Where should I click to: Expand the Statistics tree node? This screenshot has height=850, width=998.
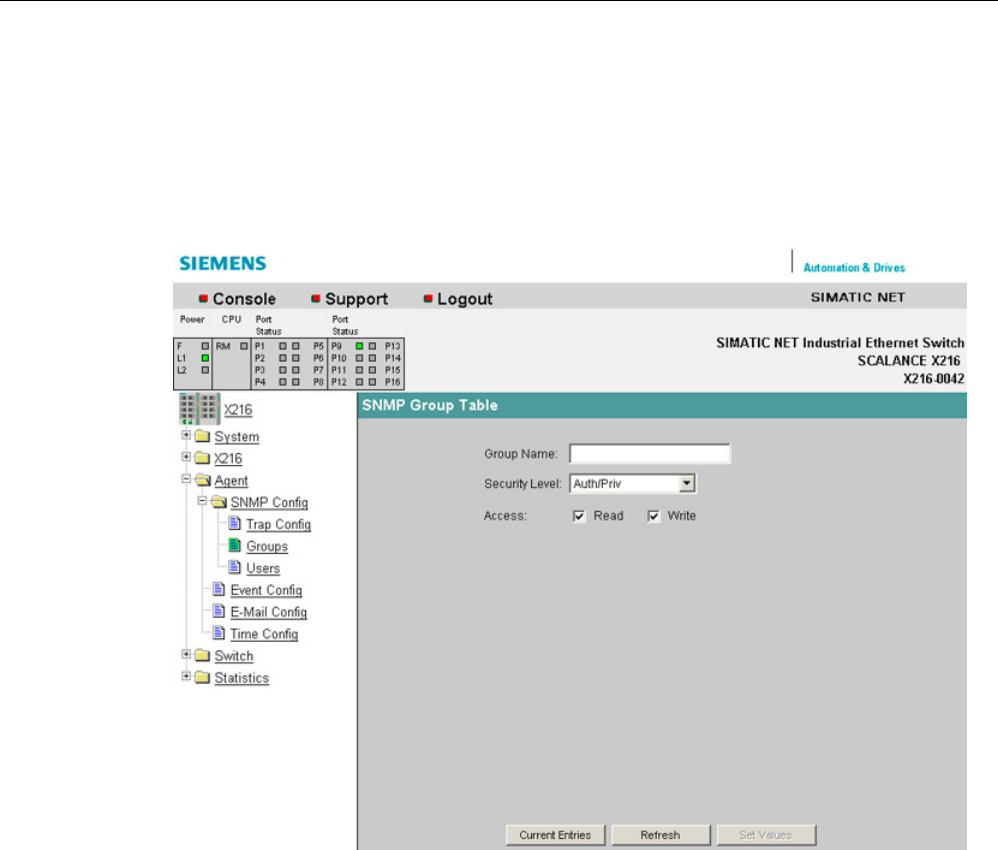(x=186, y=676)
